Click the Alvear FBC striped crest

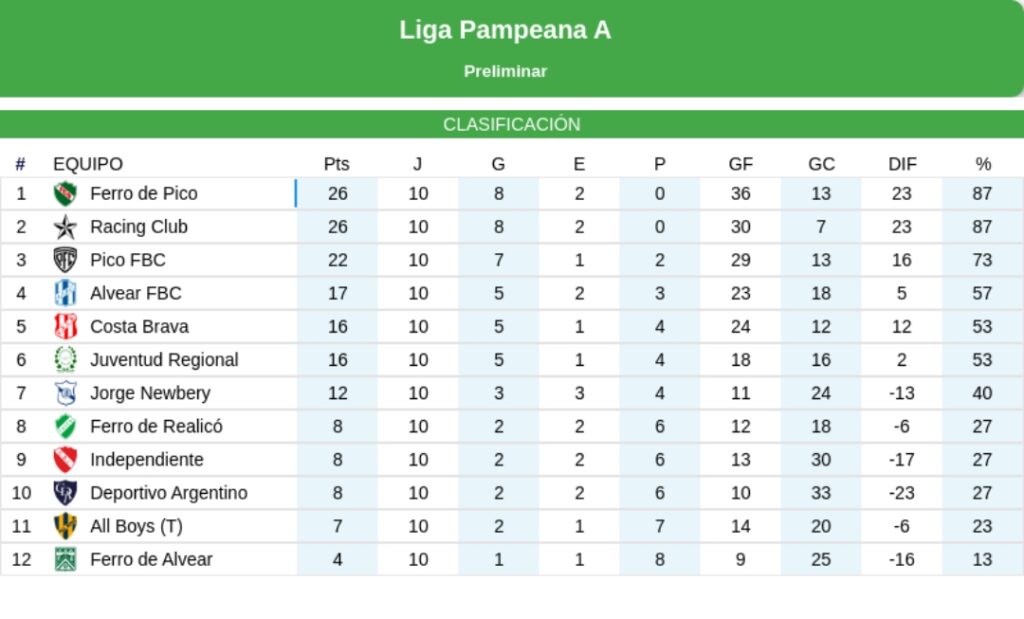tap(65, 293)
